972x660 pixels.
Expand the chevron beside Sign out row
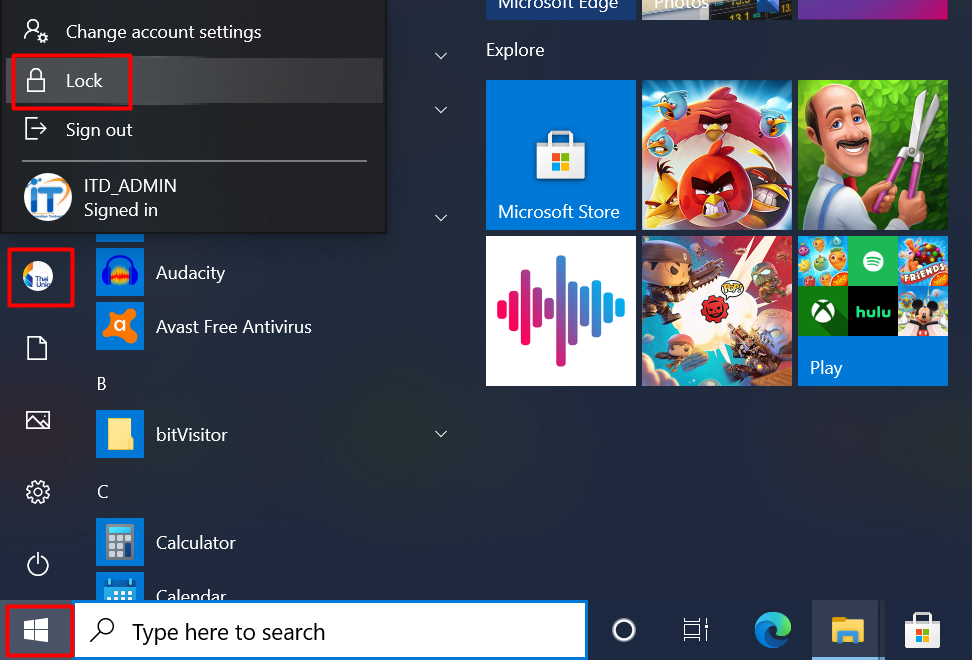click(x=441, y=110)
